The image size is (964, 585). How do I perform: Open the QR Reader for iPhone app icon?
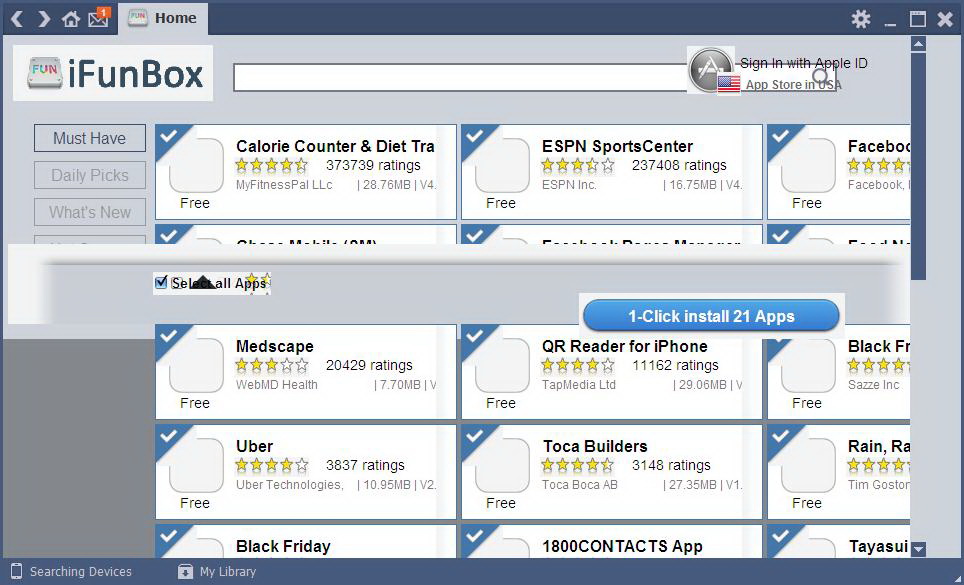pos(502,365)
